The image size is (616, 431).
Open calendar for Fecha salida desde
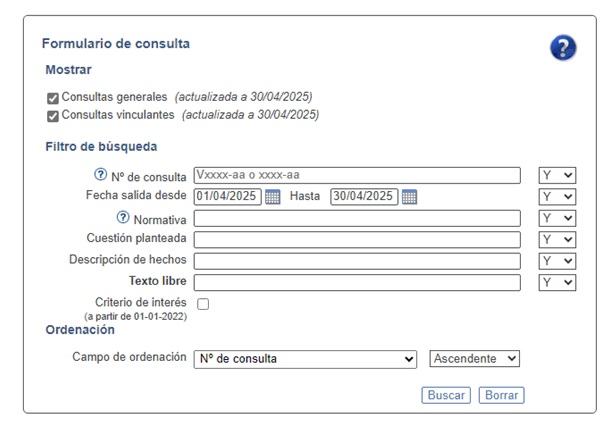click(273, 197)
